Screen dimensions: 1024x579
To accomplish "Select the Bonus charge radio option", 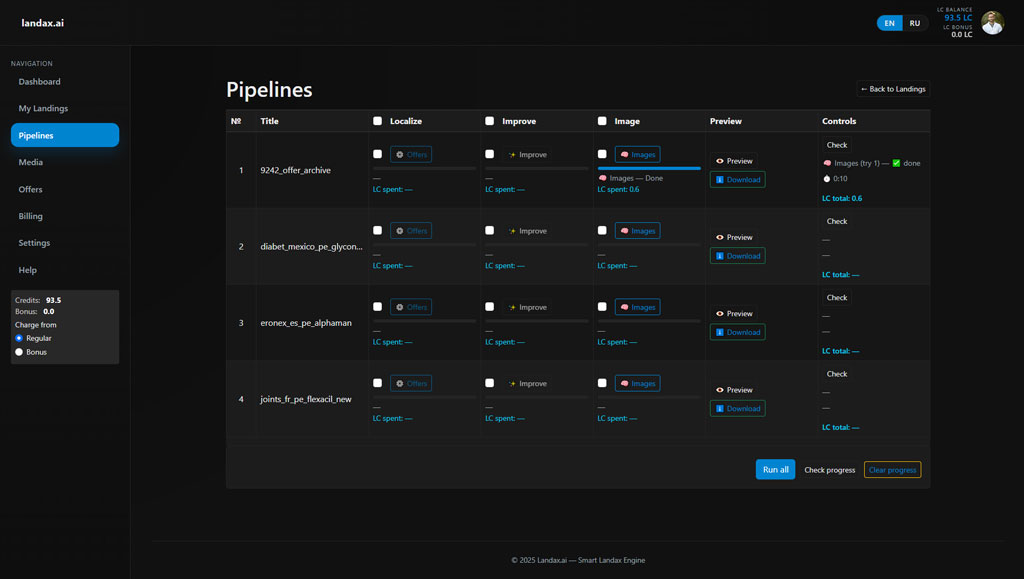I will point(19,352).
